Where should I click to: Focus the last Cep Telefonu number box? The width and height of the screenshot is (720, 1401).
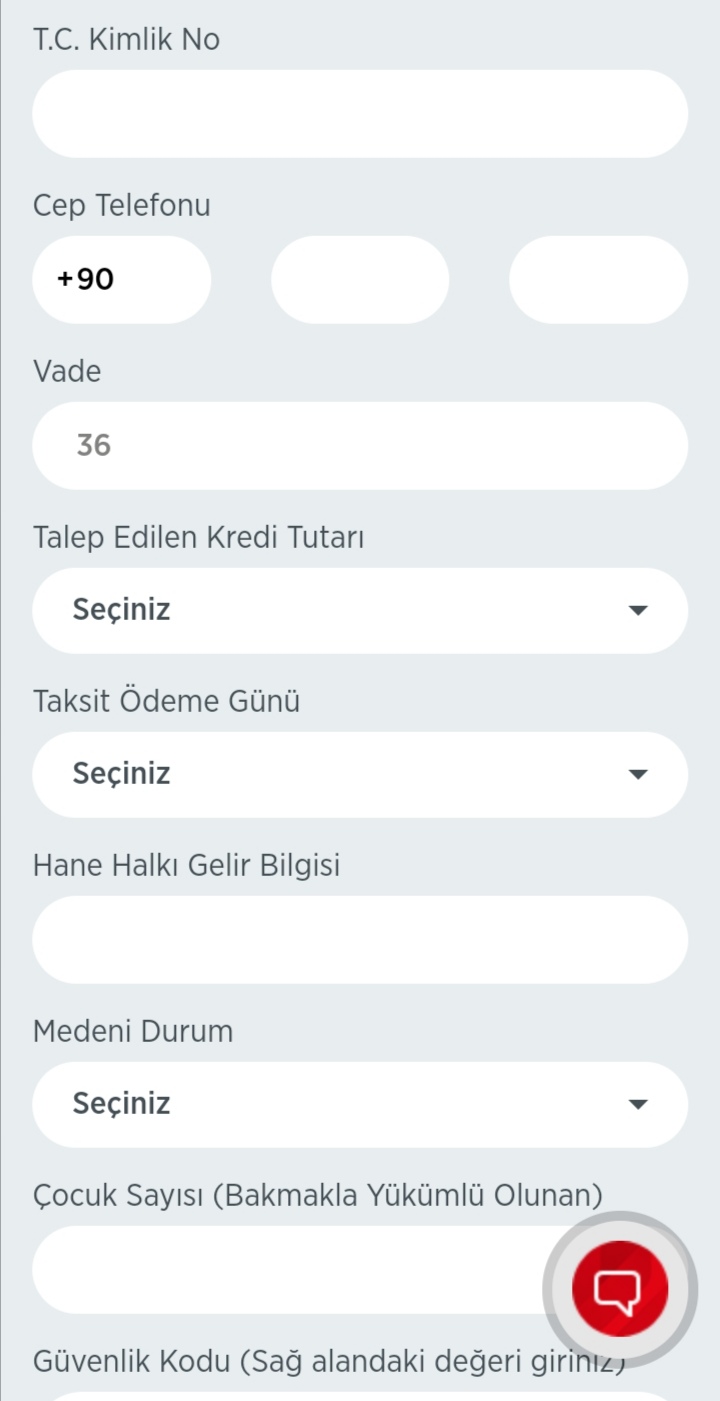click(x=598, y=280)
